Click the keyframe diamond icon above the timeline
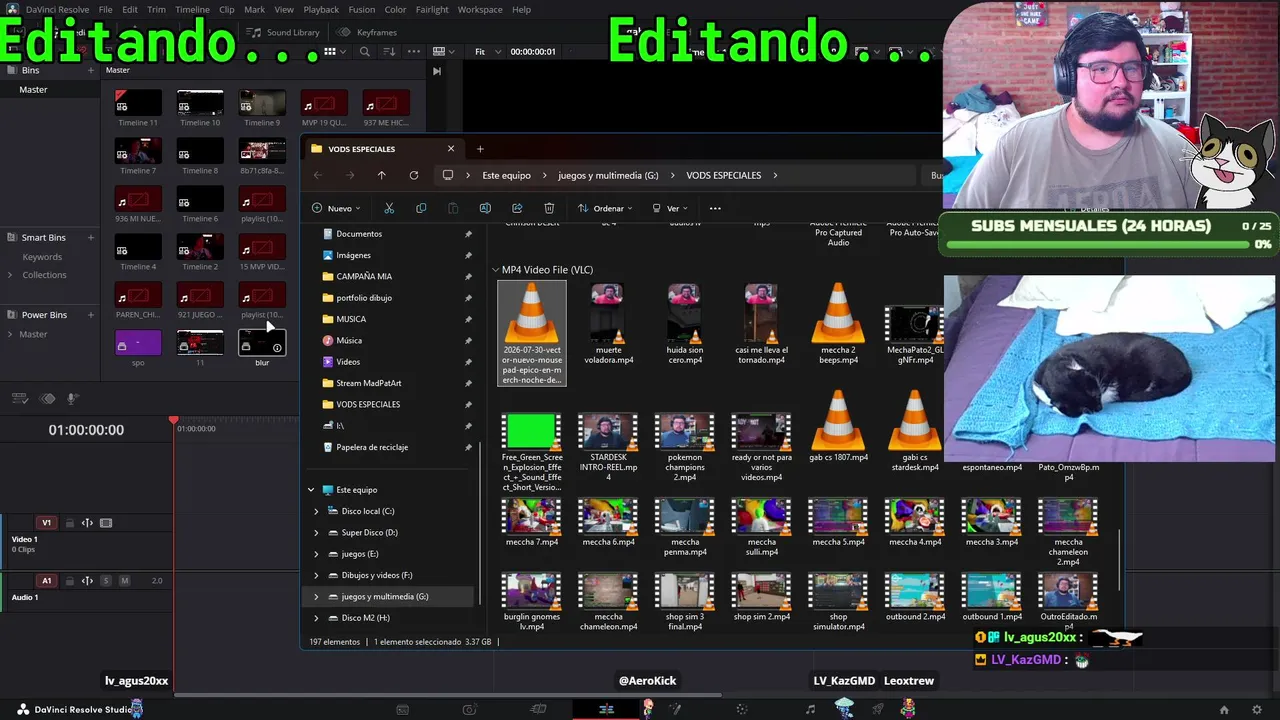 point(47,398)
